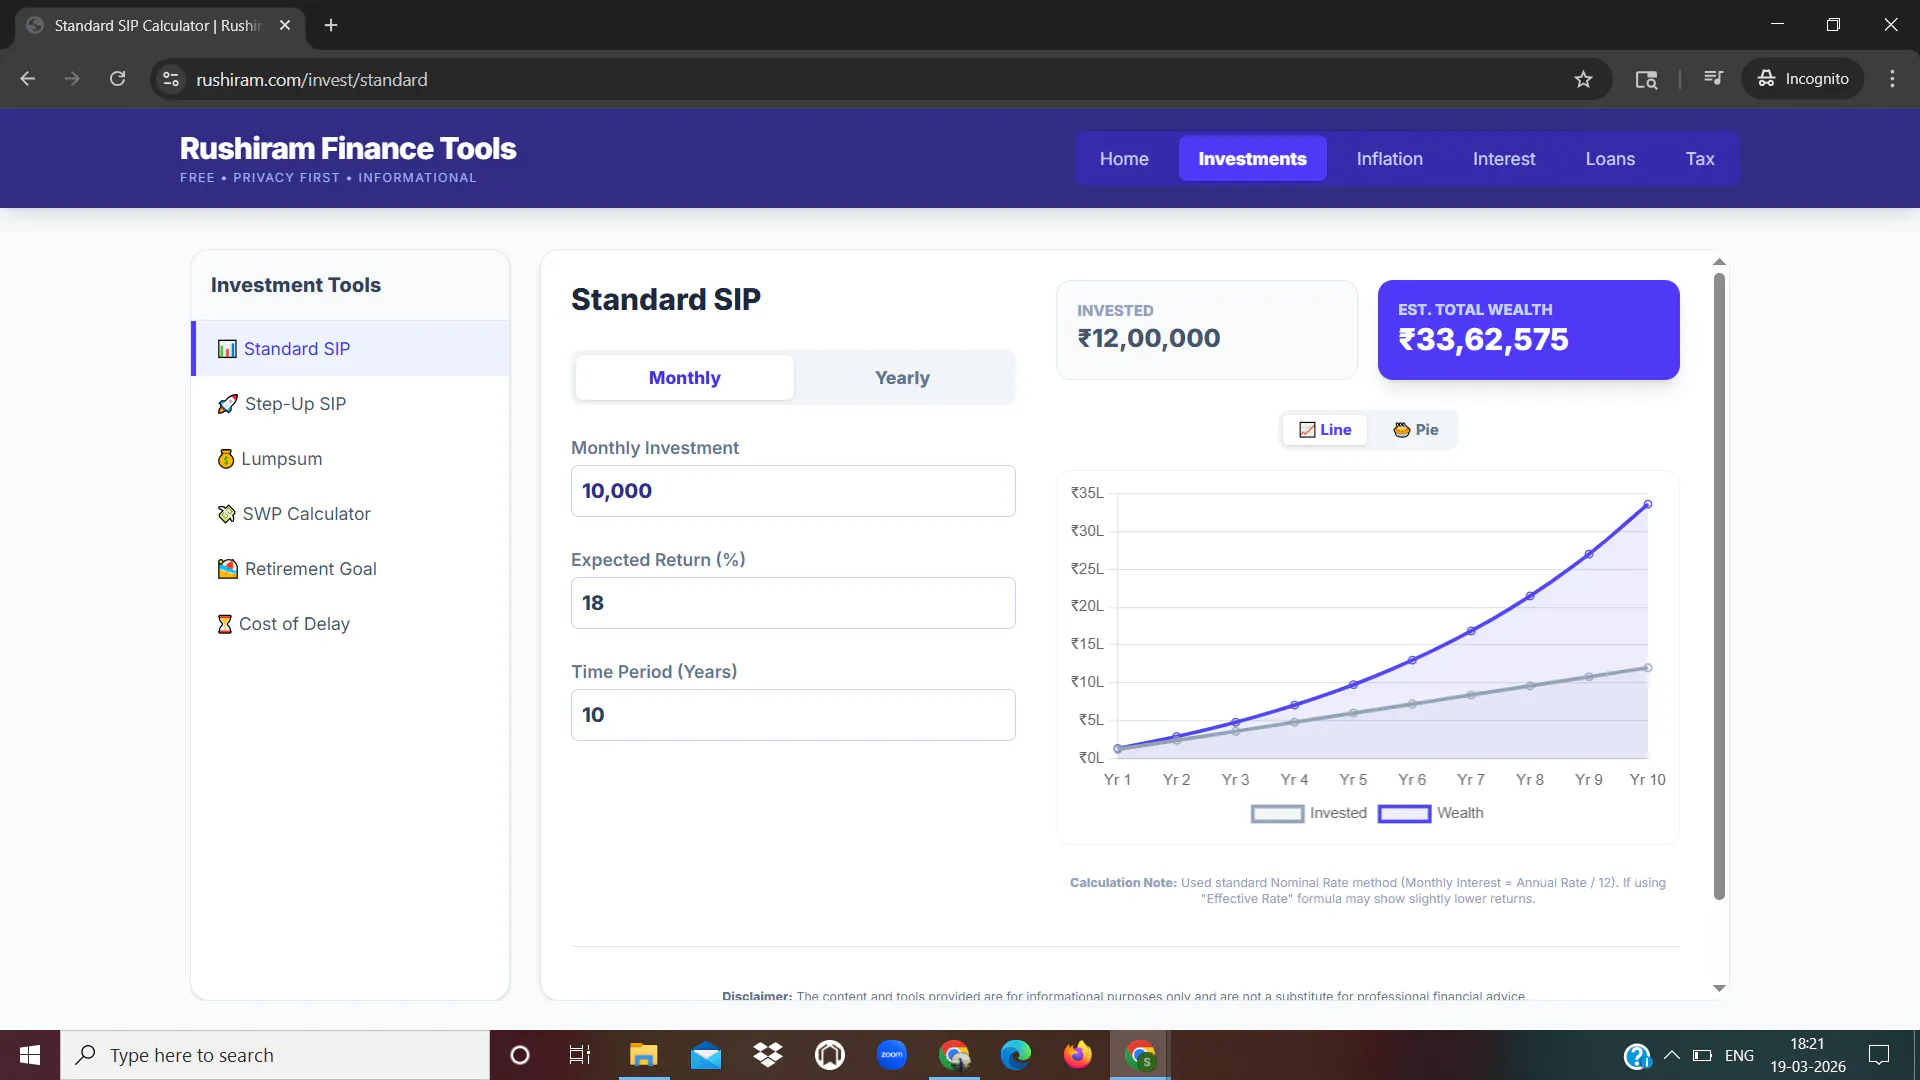Click the panel scrollbar down arrow
Screen dimensions: 1920x1080
coord(1719,988)
